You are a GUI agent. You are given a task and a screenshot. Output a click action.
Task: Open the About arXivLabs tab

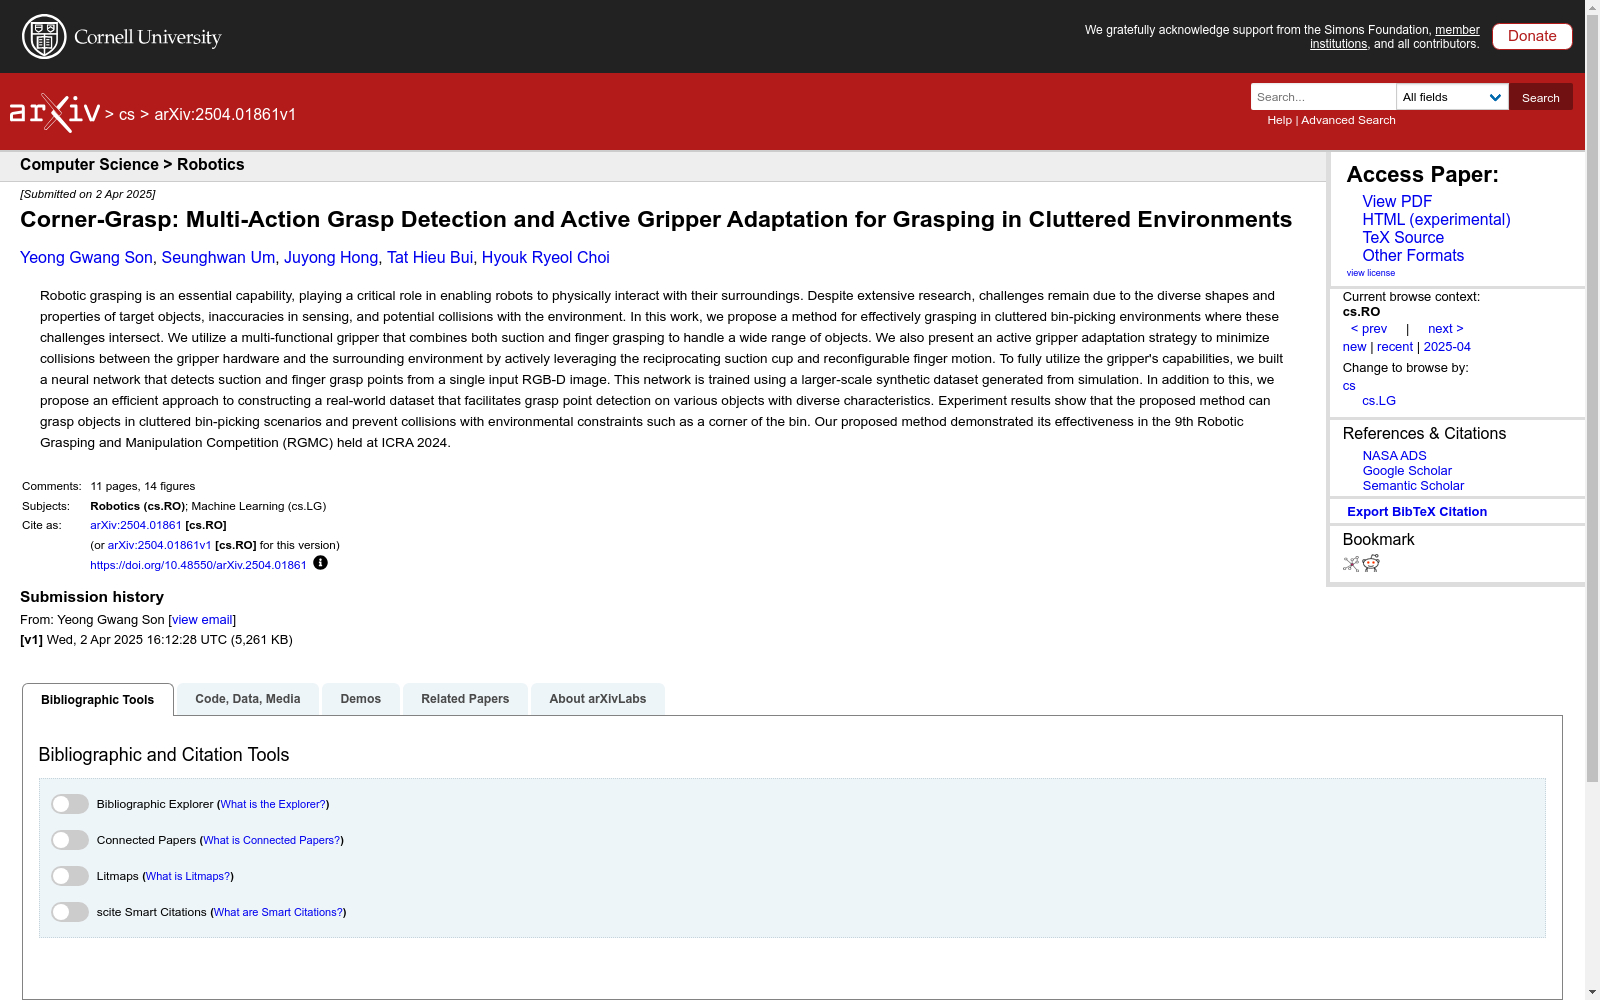click(x=598, y=699)
